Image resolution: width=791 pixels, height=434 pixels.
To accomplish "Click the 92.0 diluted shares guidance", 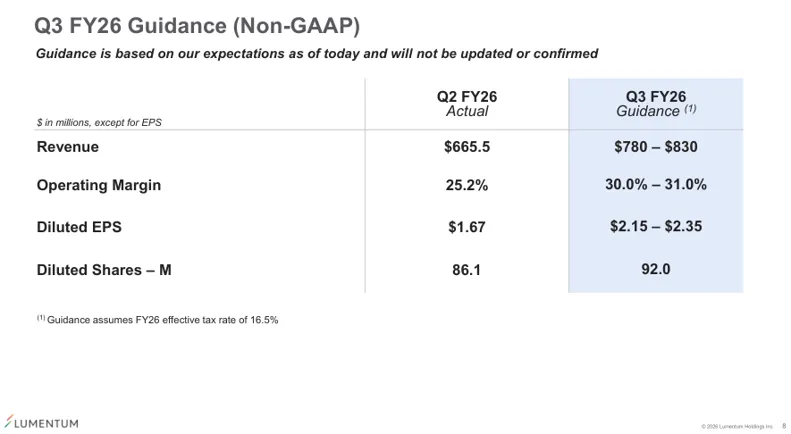I will pos(655,269).
